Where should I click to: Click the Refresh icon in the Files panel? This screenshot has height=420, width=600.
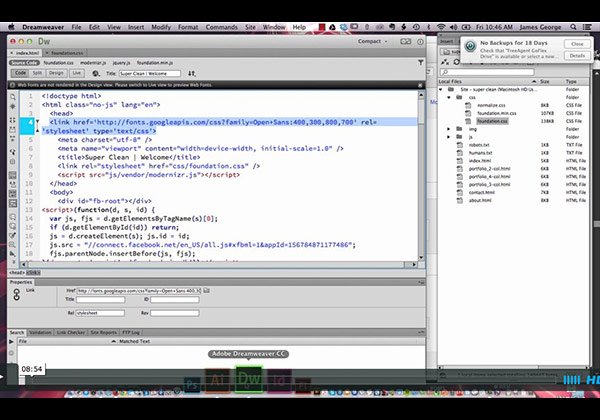point(457,62)
